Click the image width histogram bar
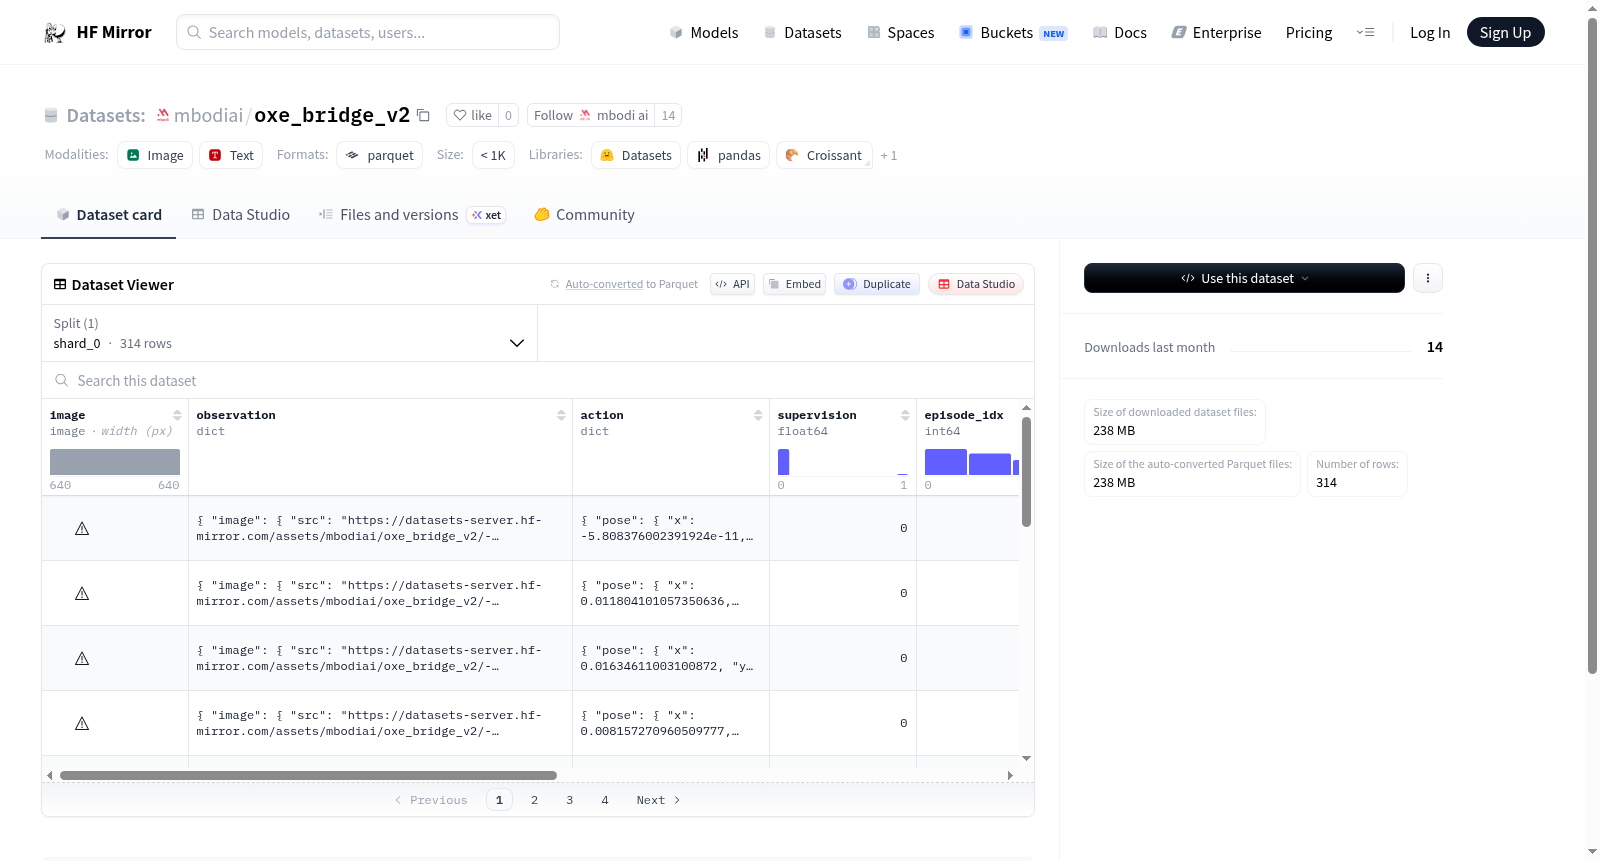This screenshot has width=1600, height=861. tap(115, 462)
